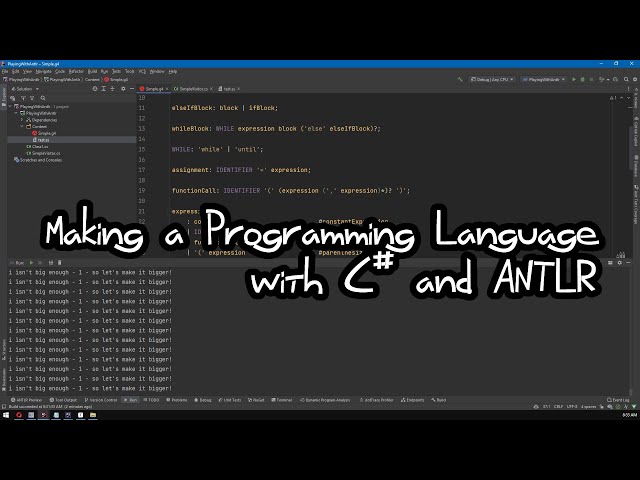
Task: Close the Simple.g4 editor tab
Action: (167, 89)
